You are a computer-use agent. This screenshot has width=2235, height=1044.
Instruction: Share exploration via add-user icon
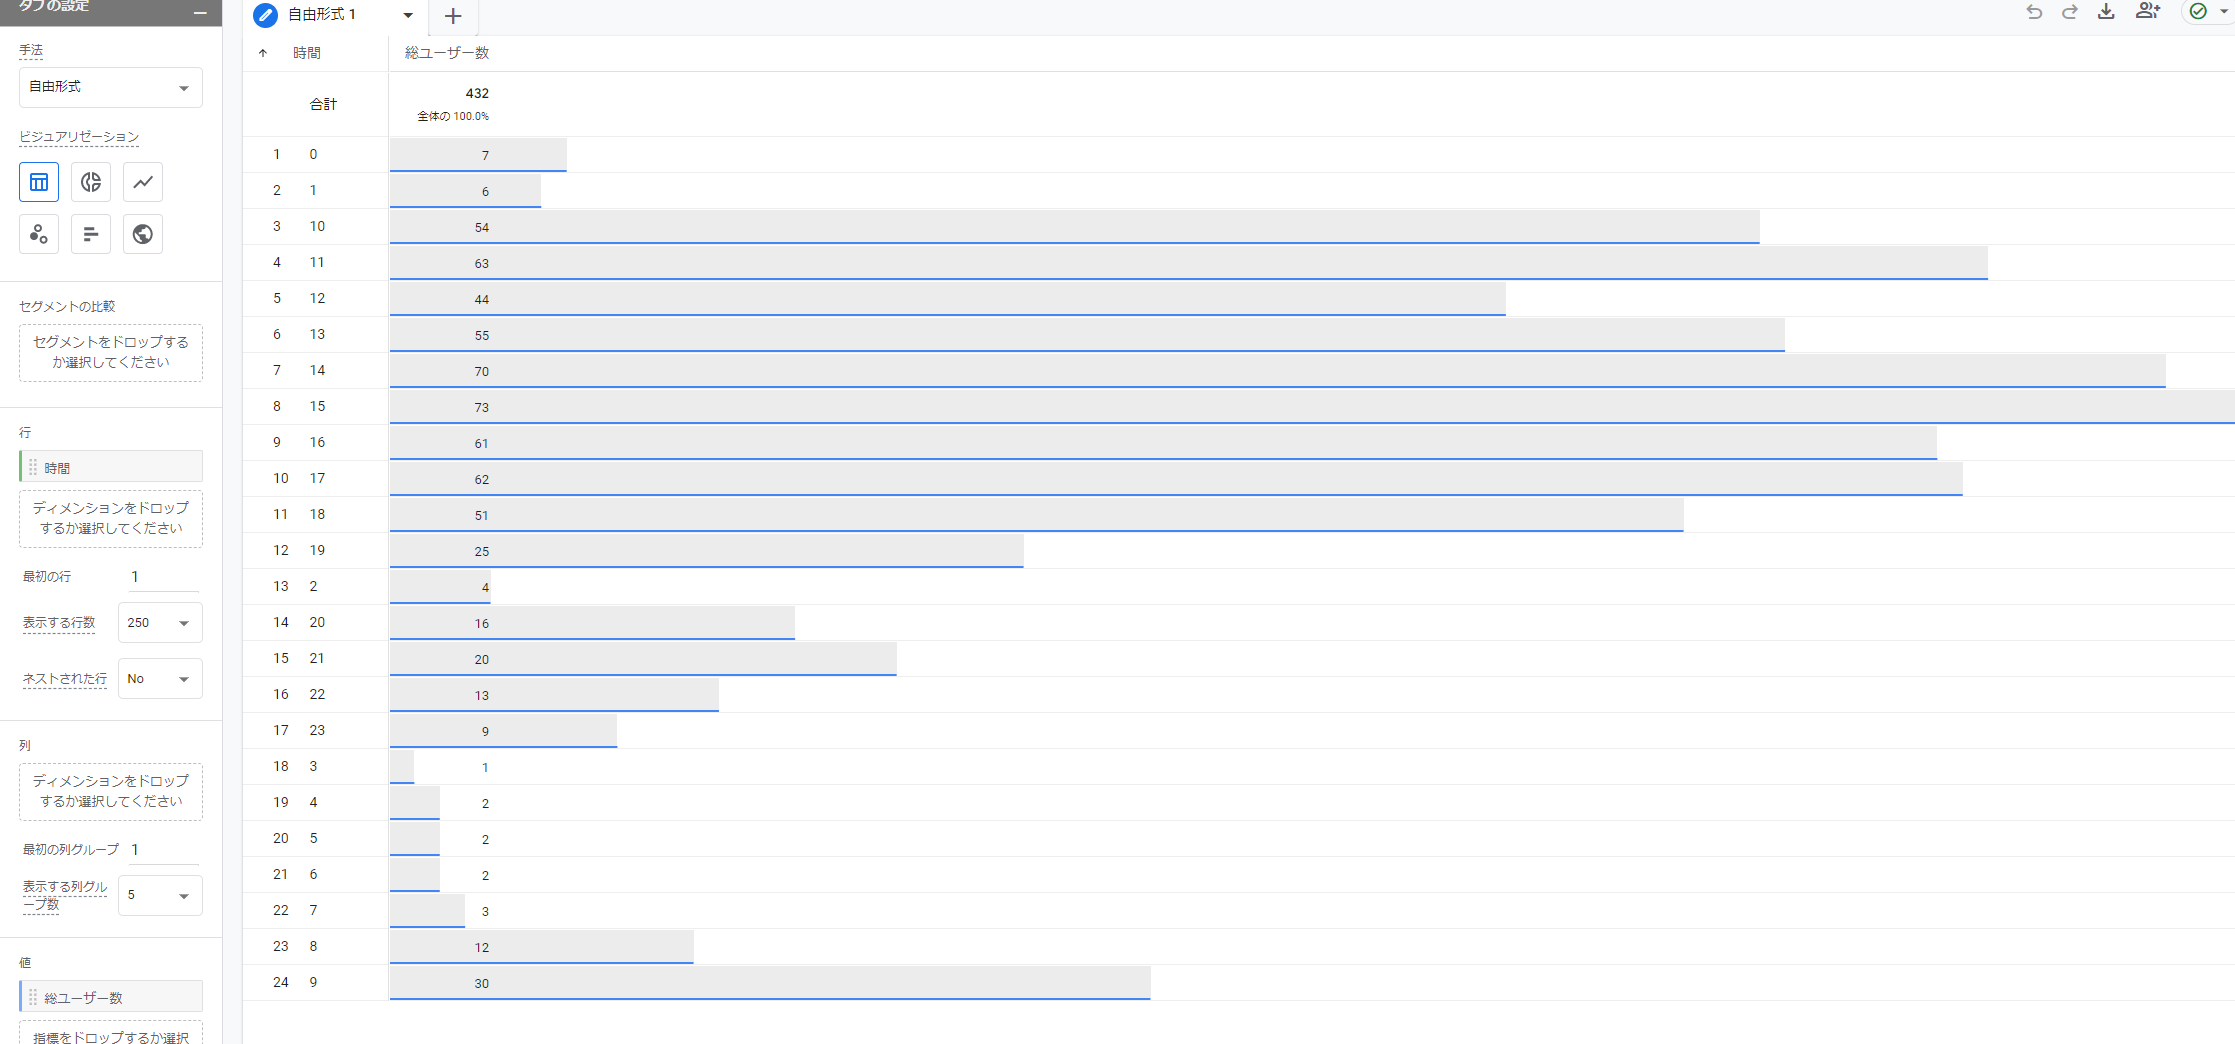[2147, 12]
